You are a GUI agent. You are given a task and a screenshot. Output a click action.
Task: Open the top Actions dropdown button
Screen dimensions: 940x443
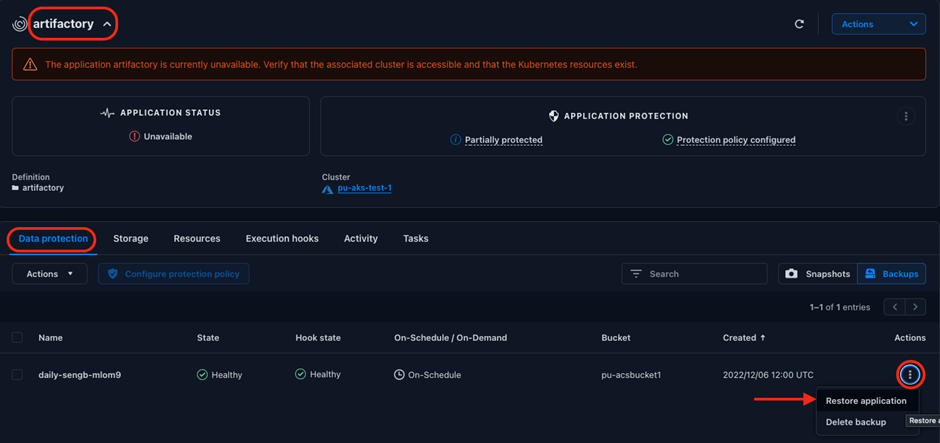878,24
